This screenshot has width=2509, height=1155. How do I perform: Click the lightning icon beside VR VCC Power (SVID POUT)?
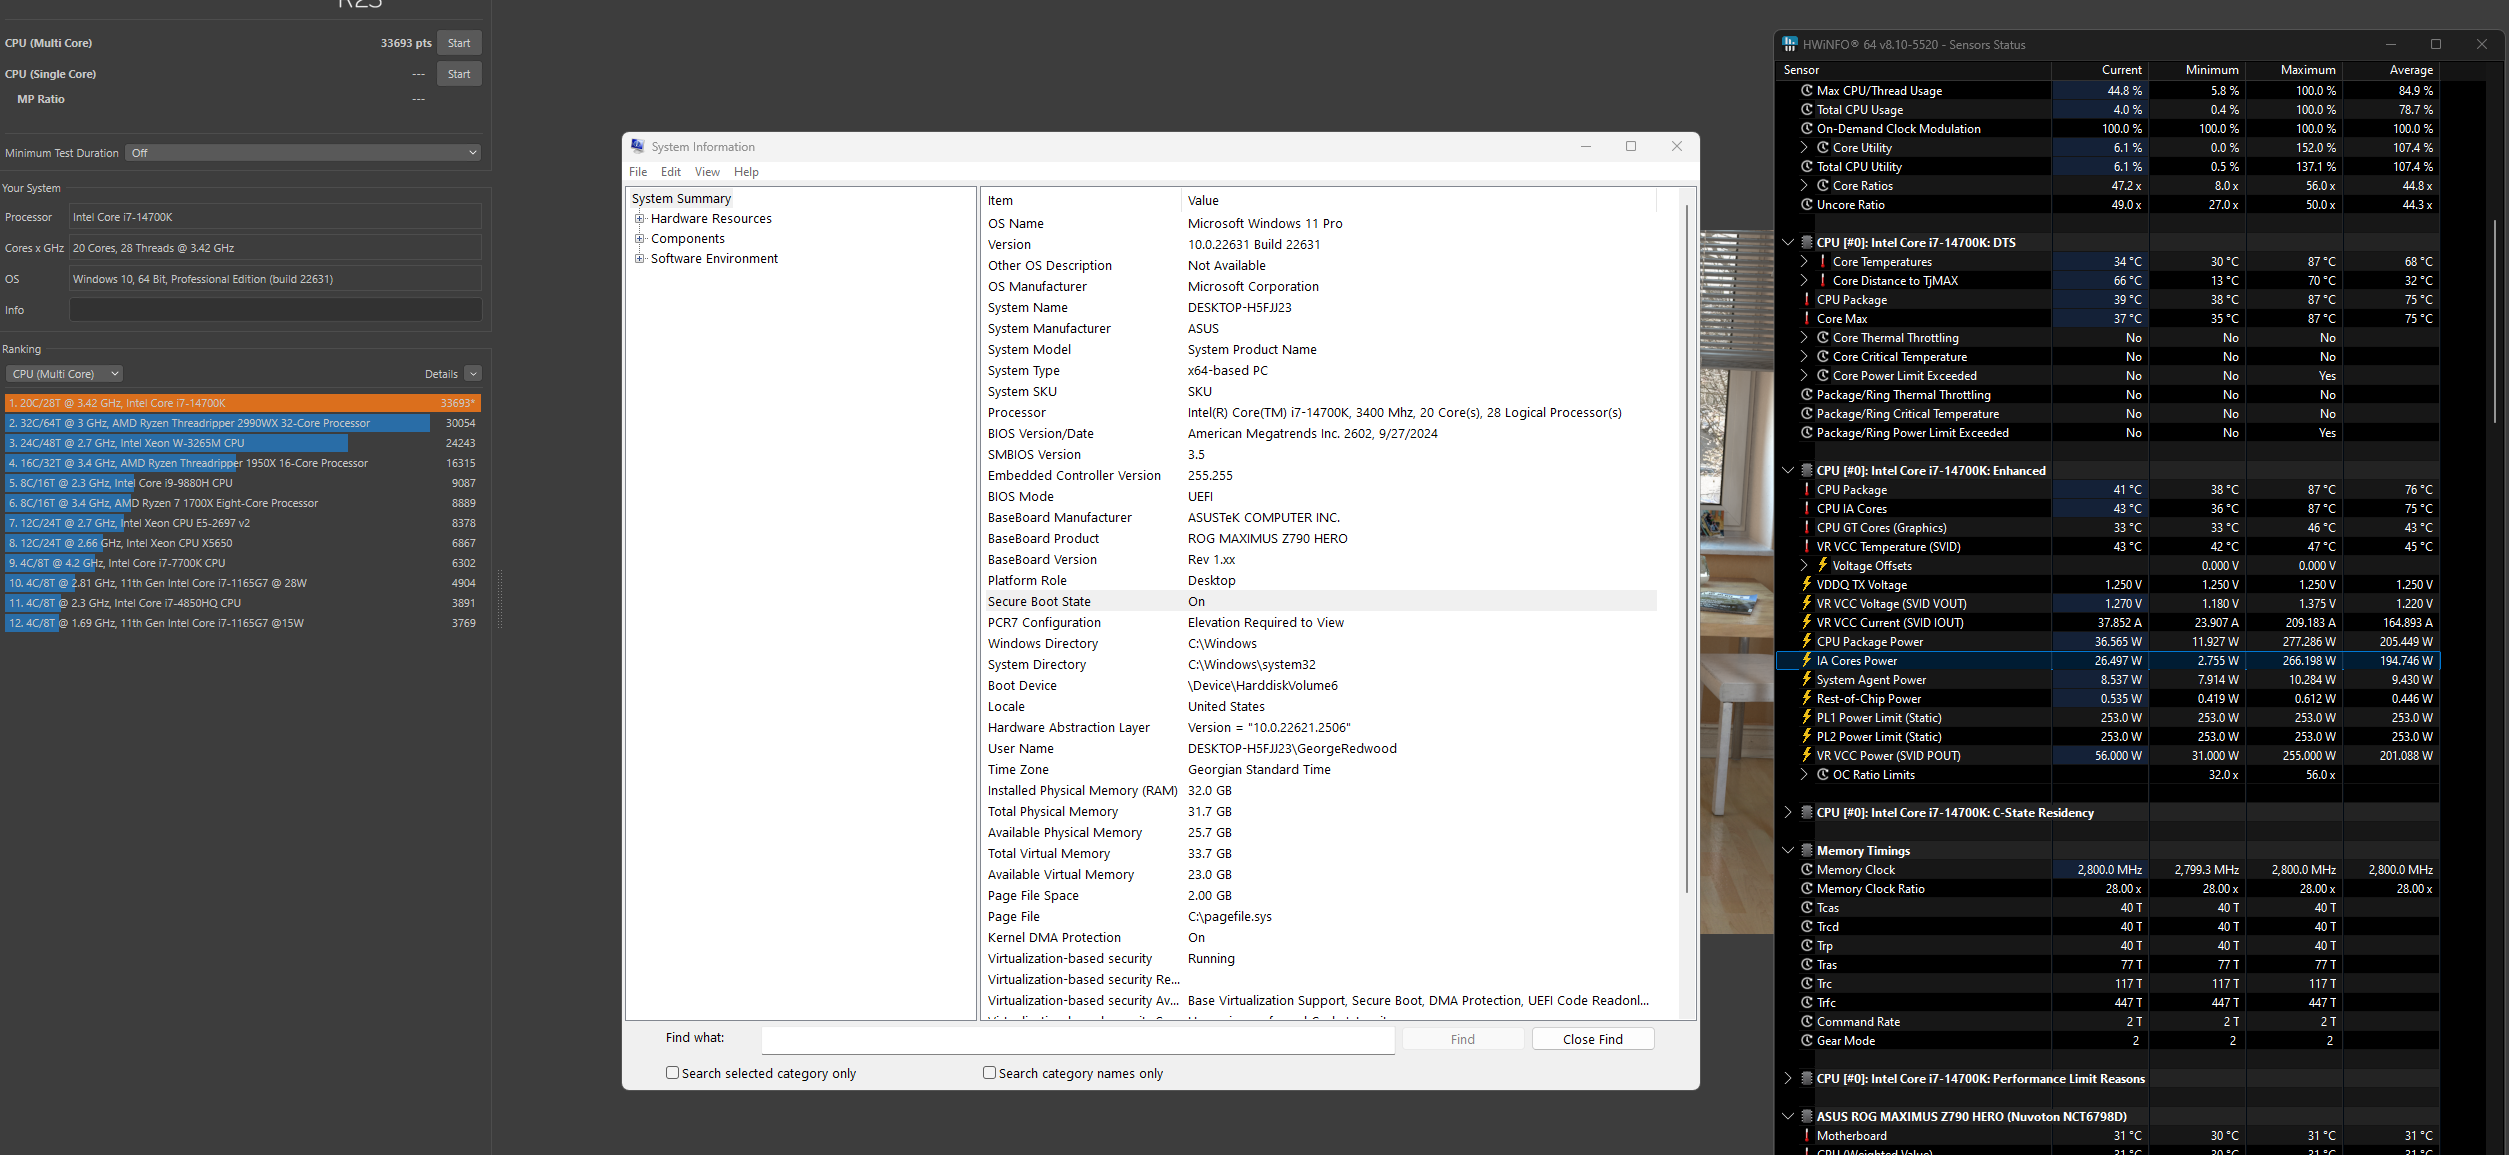pos(1807,755)
